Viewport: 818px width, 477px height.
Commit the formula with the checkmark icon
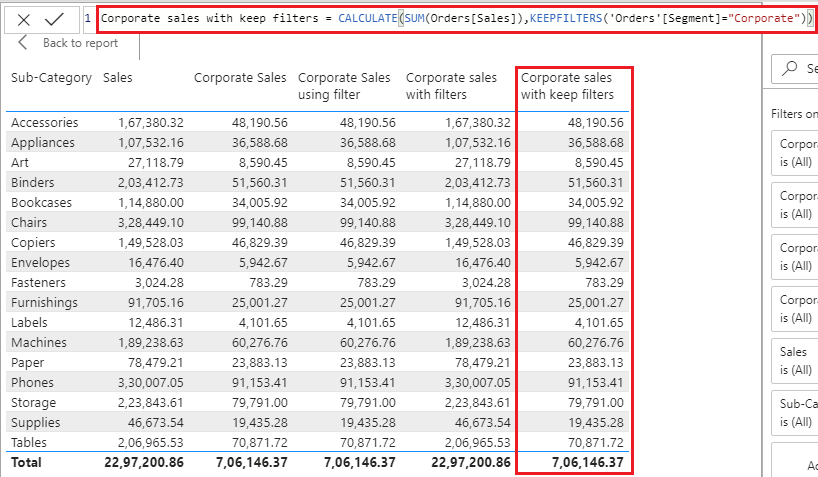pyautogui.click(x=54, y=19)
